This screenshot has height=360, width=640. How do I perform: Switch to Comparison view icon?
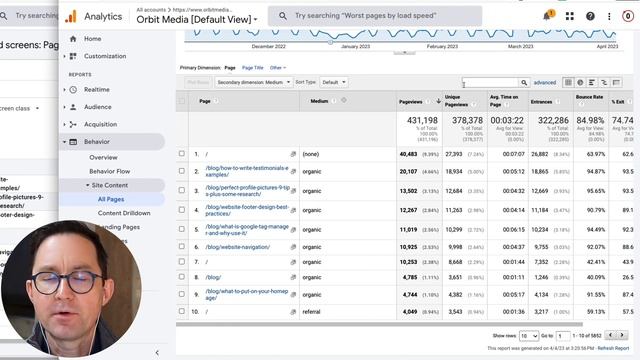point(604,82)
